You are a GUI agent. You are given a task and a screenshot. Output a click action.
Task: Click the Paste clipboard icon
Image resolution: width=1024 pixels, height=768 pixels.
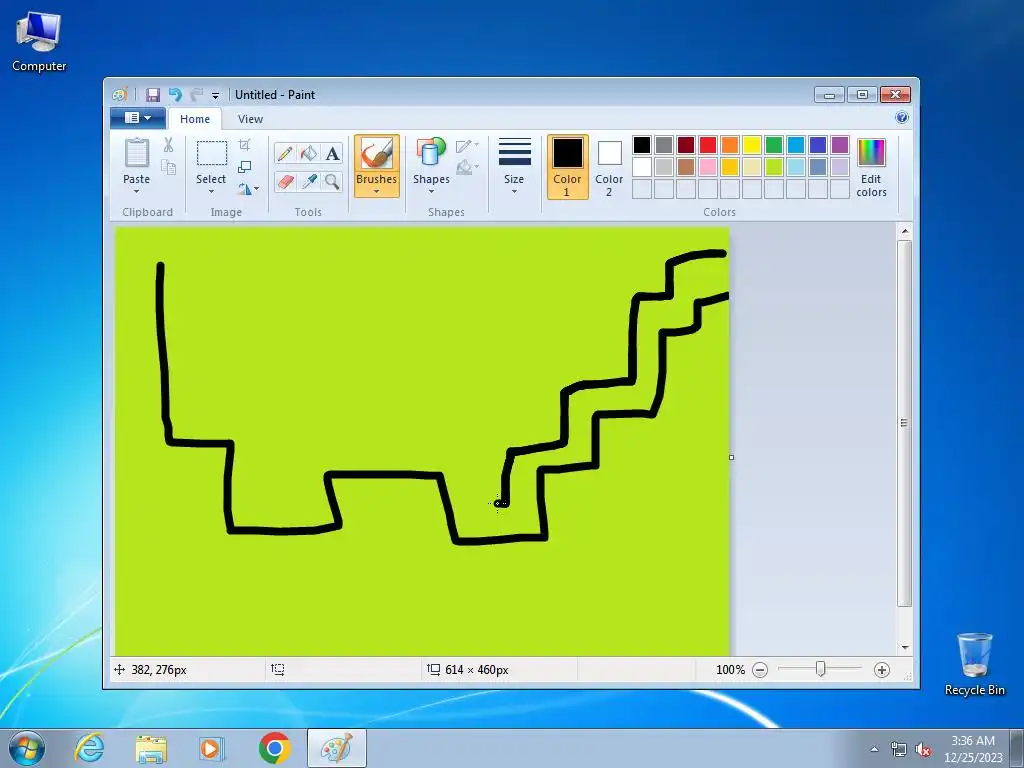[136, 153]
